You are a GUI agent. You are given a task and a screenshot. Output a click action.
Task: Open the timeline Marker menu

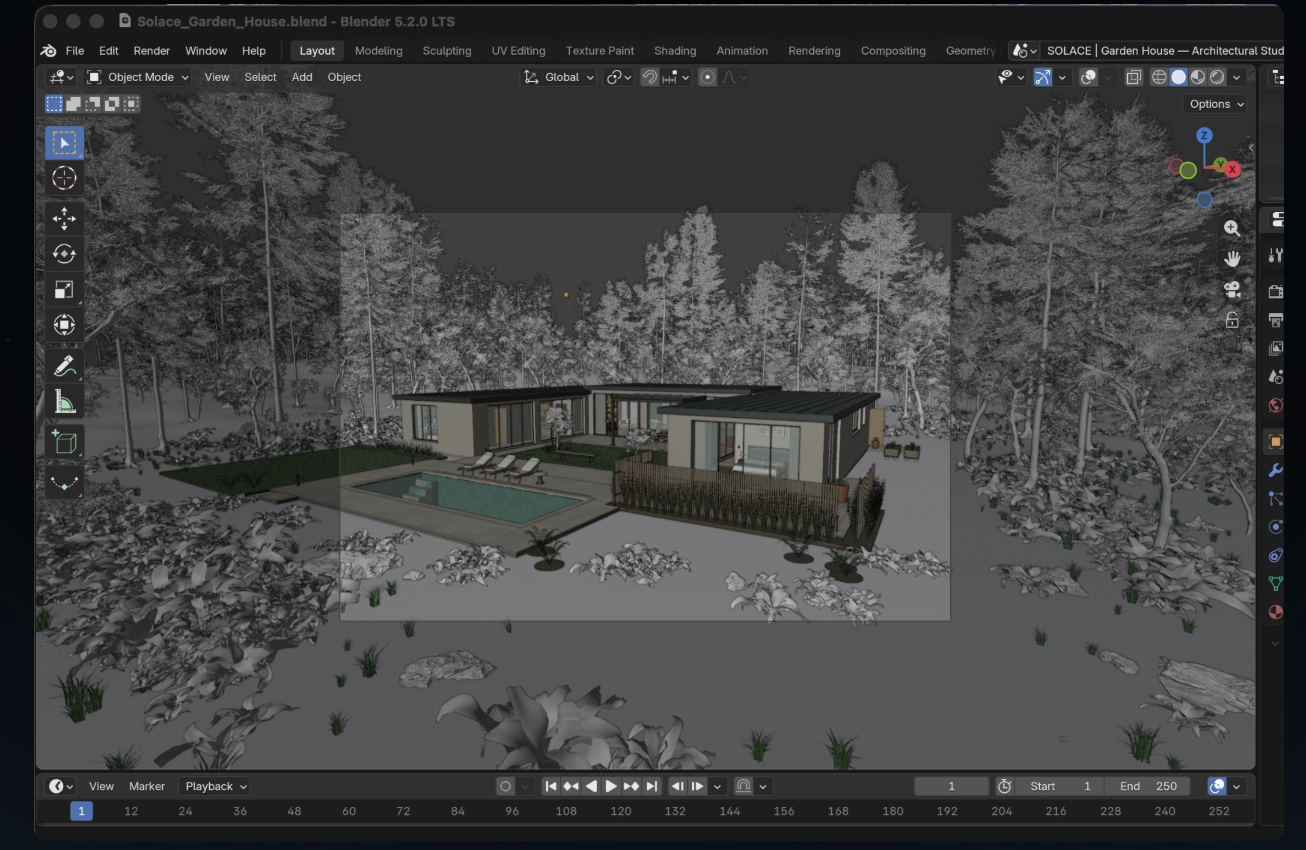147,786
